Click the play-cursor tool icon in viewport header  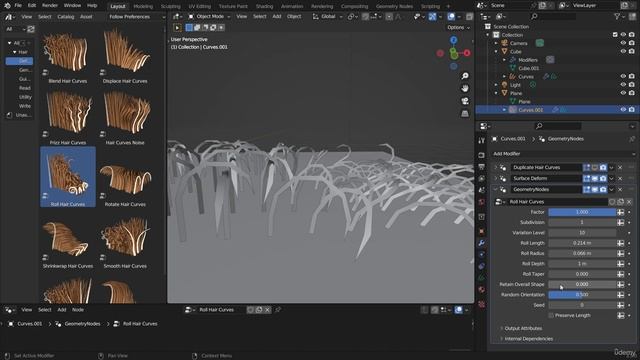(177, 28)
